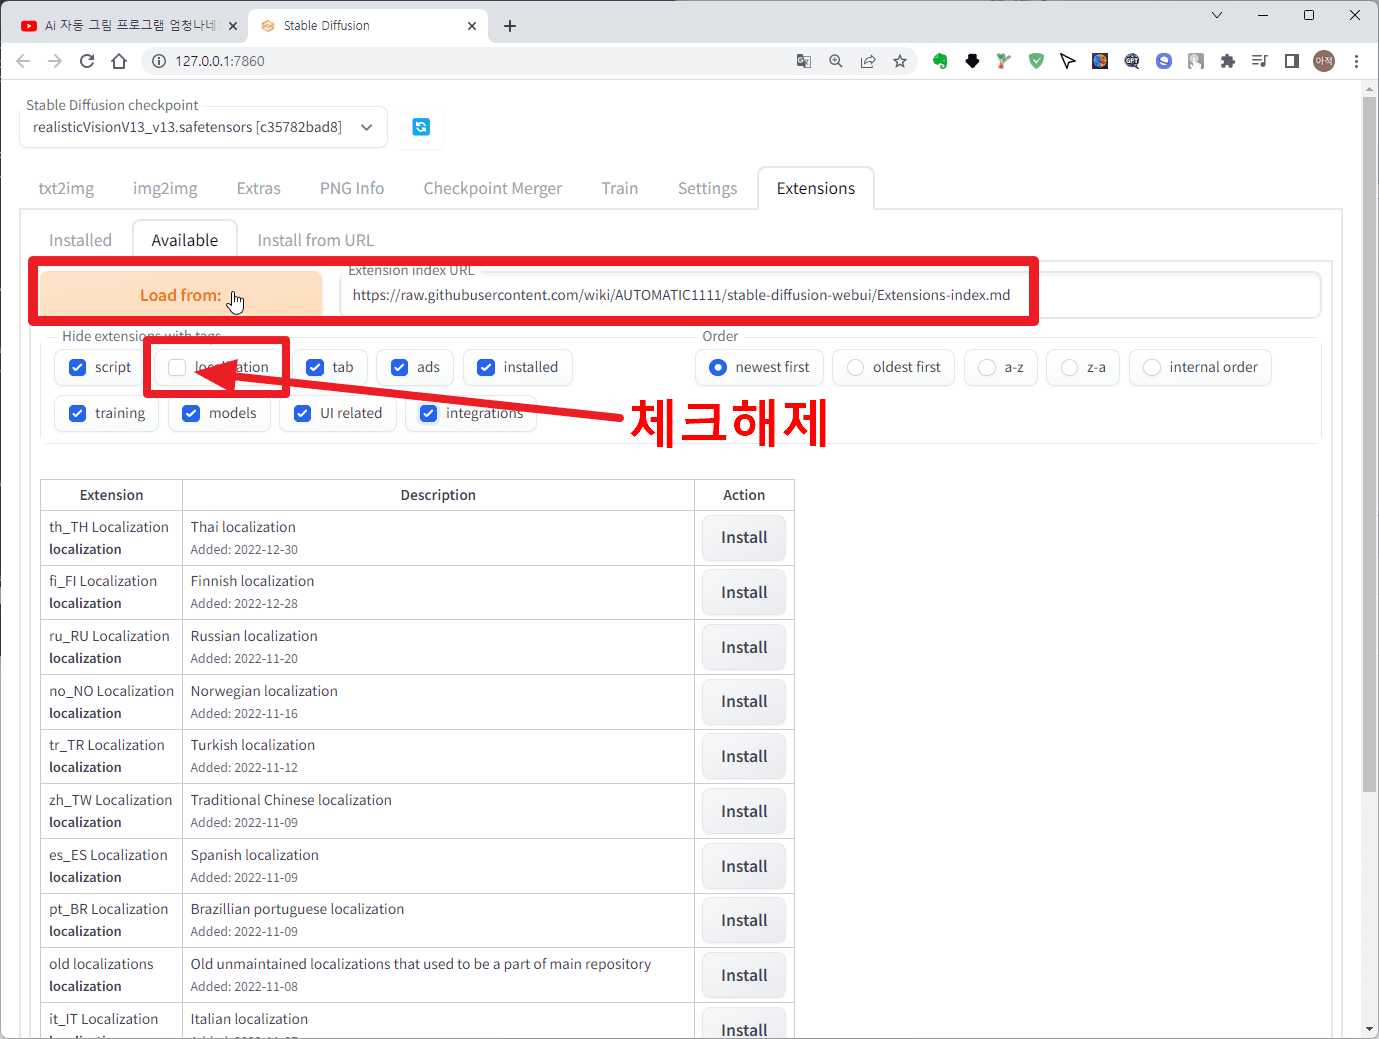This screenshot has height=1039, width=1379.
Task: Install th_TH Localization extension
Action: 744,538
